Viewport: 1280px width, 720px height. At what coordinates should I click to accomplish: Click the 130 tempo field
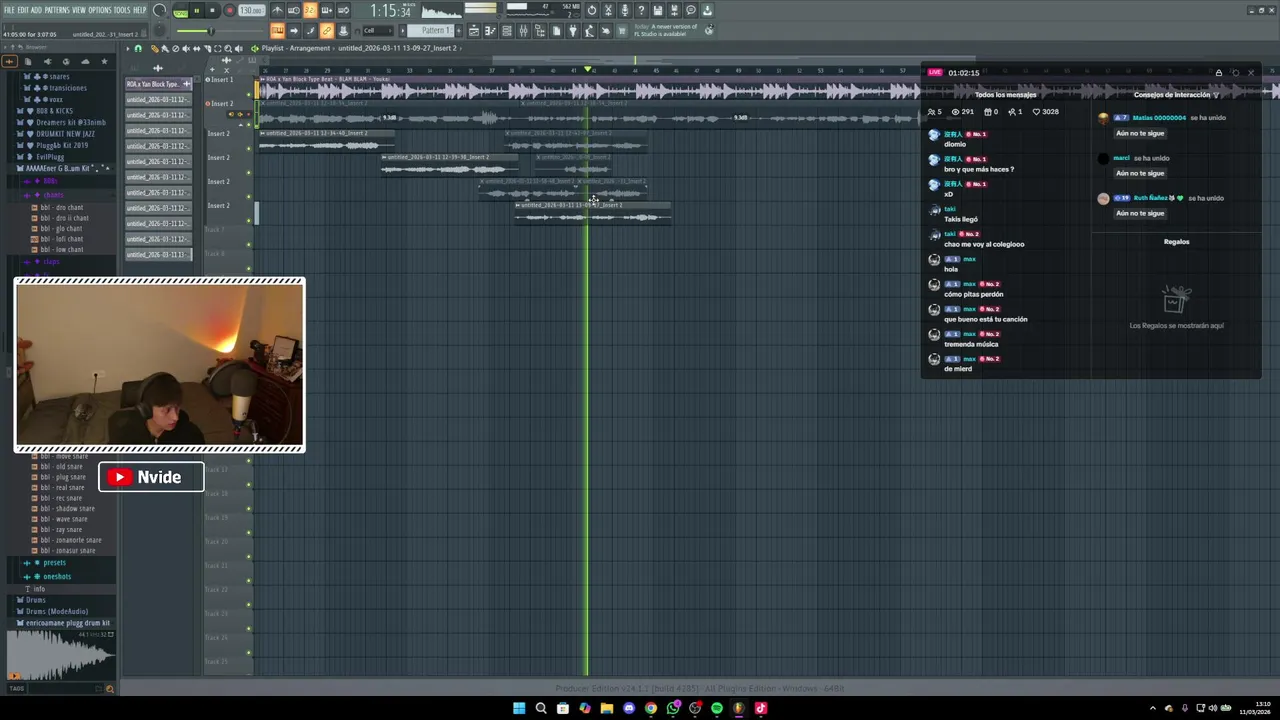[251, 10]
